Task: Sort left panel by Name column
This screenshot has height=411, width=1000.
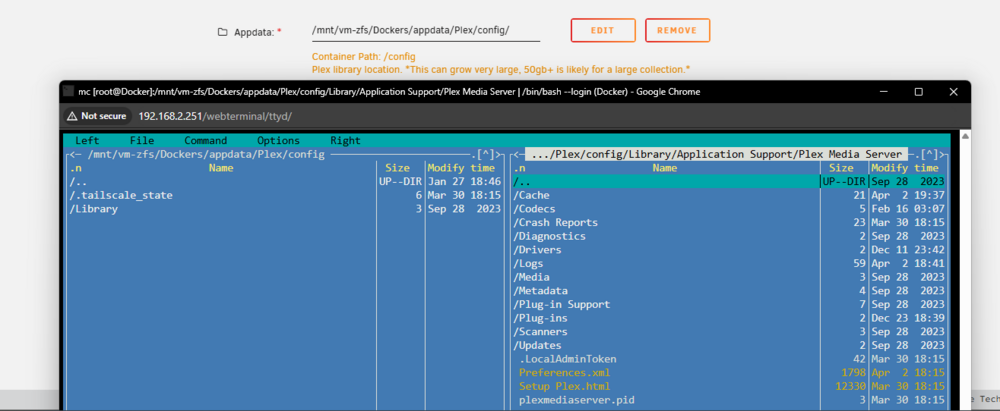Action: [x=221, y=168]
